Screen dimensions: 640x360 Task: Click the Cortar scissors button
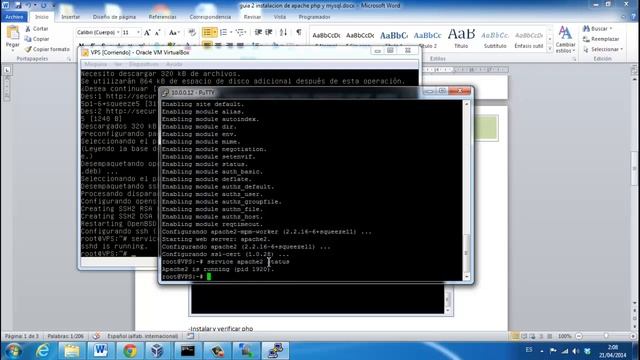(37, 29)
